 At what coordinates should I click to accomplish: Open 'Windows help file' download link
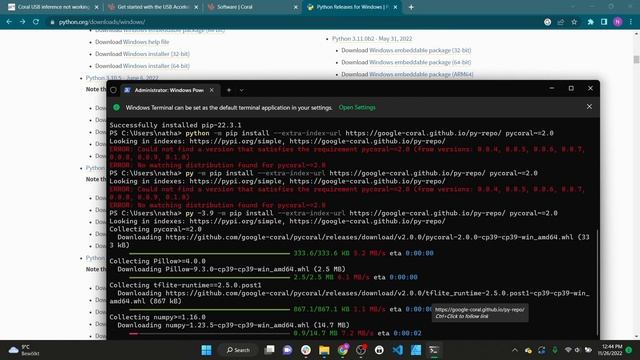(x=146, y=42)
